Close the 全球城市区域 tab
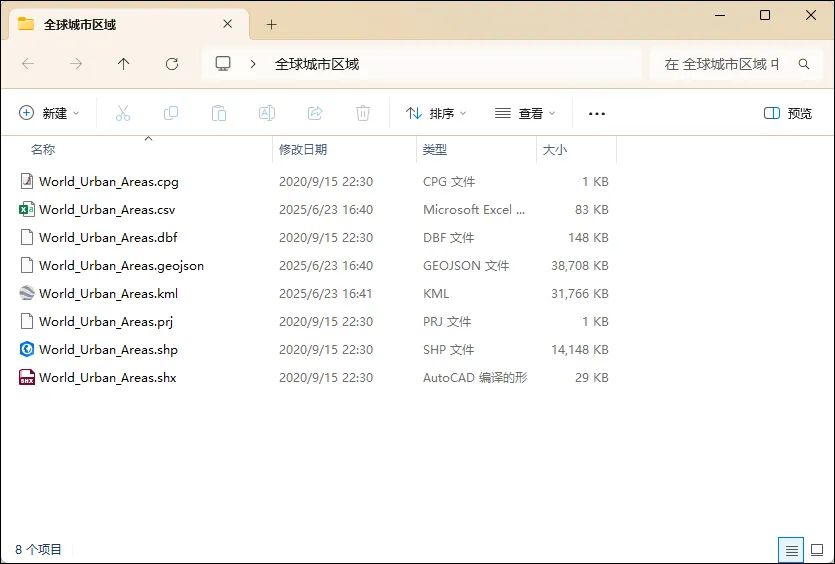 [x=227, y=24]
